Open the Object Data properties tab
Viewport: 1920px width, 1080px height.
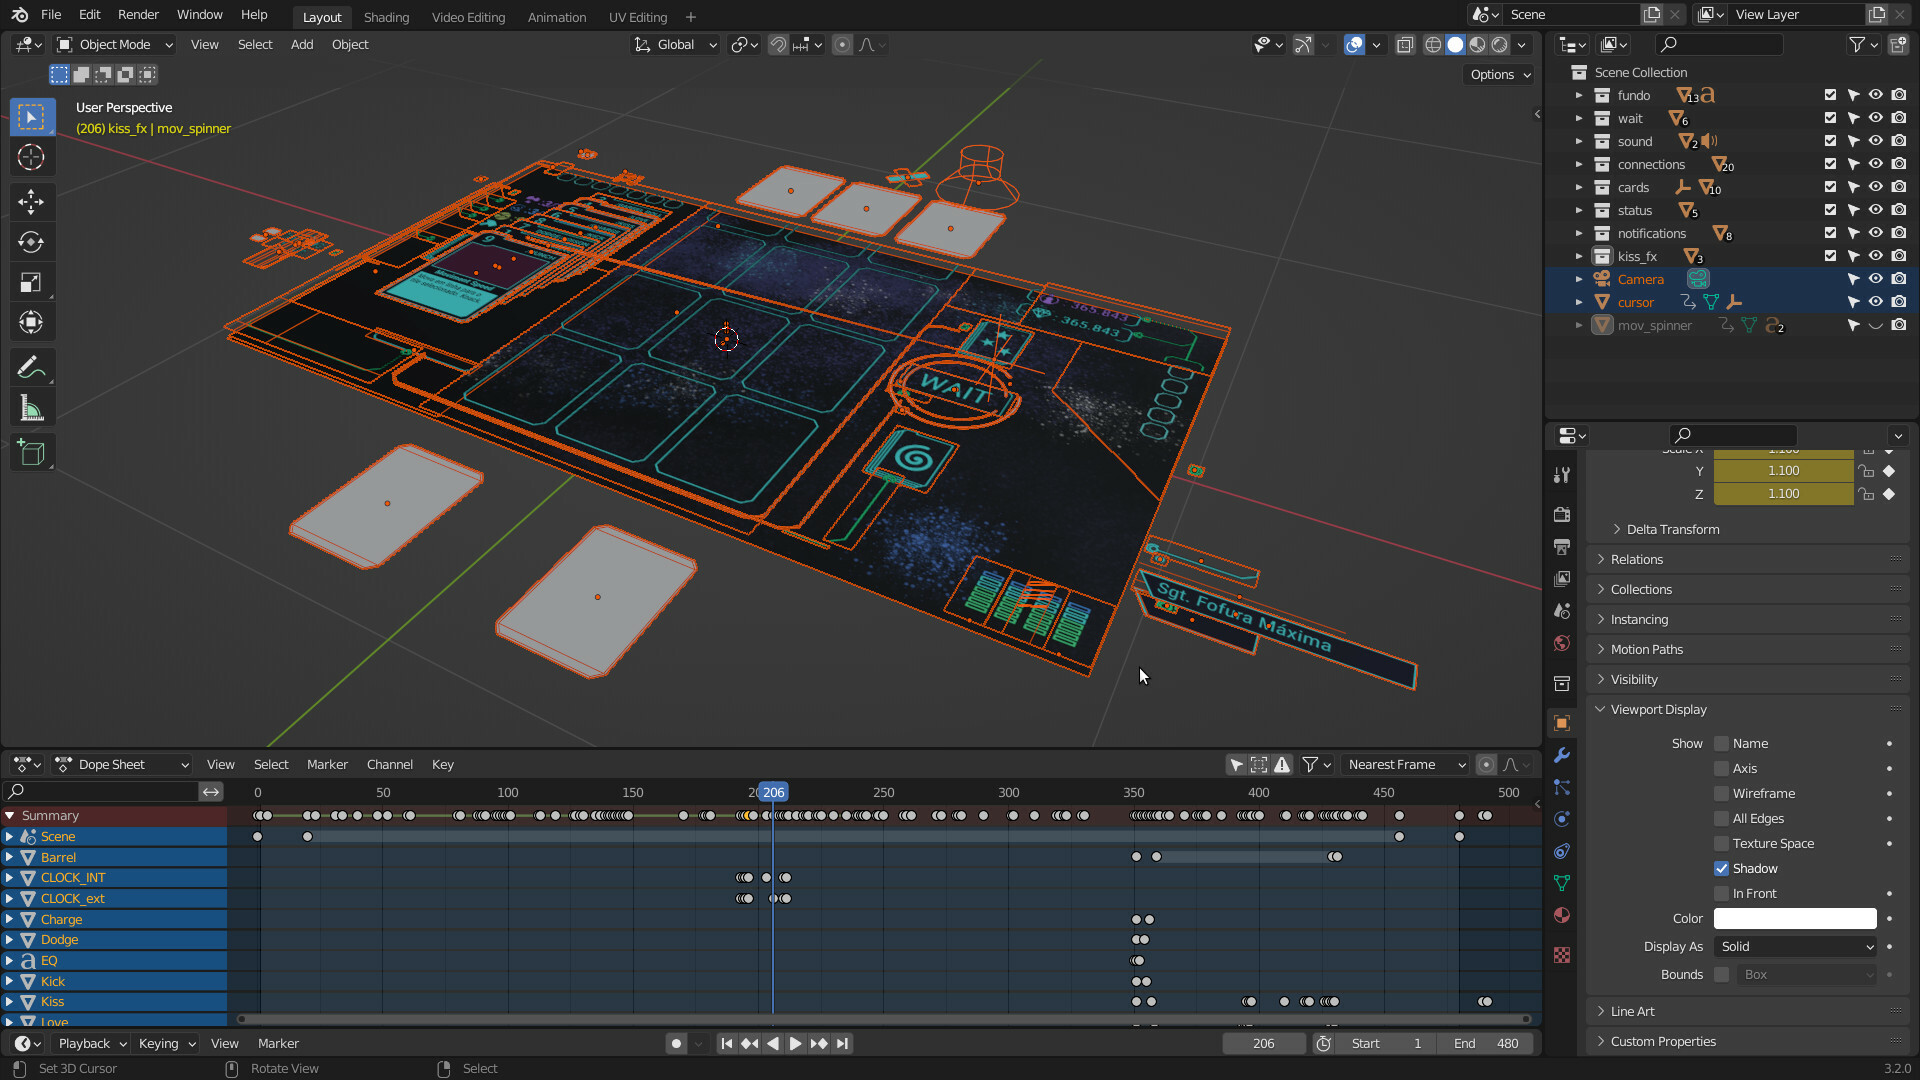(1562, 883)
